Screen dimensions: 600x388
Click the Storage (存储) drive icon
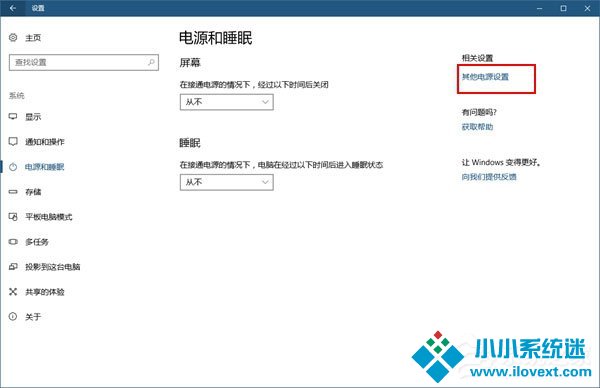pos(13,191)
